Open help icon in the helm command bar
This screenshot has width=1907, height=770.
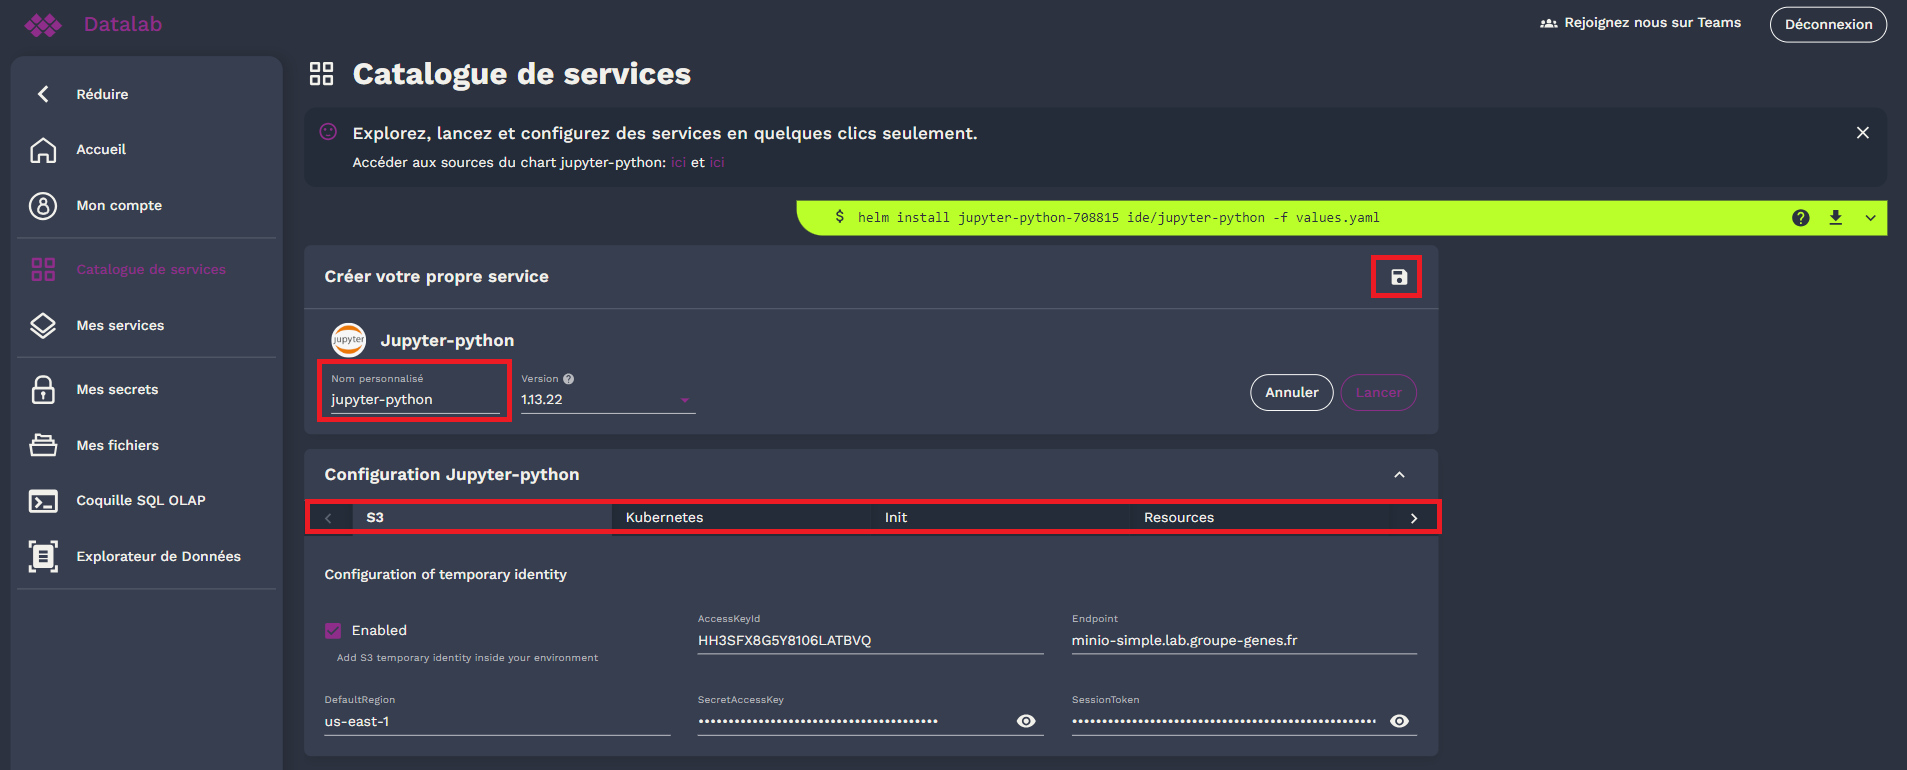[x=1800, y=218]
